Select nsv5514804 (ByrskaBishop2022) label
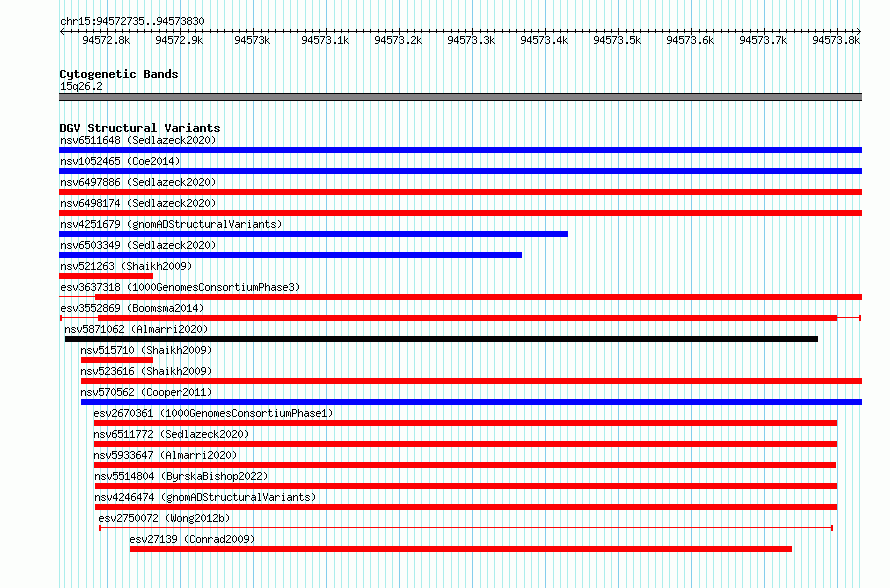This screenshot has width=890, height=588. tap(181, 476)
